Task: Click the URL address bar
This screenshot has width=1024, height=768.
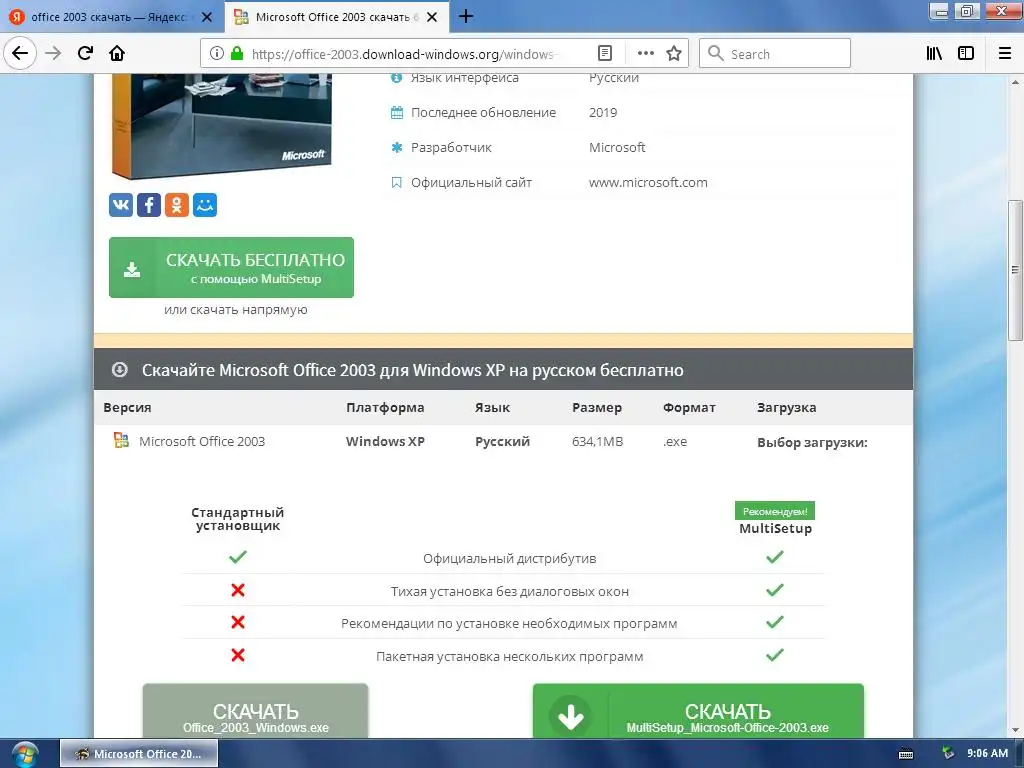Action: [402, 54]
